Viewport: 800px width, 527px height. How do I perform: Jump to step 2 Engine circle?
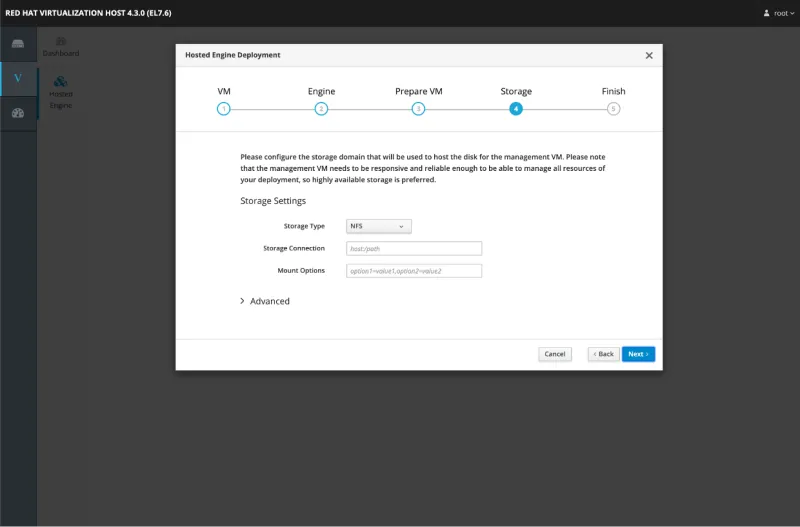pyautogui.click(x=321, y=109)
